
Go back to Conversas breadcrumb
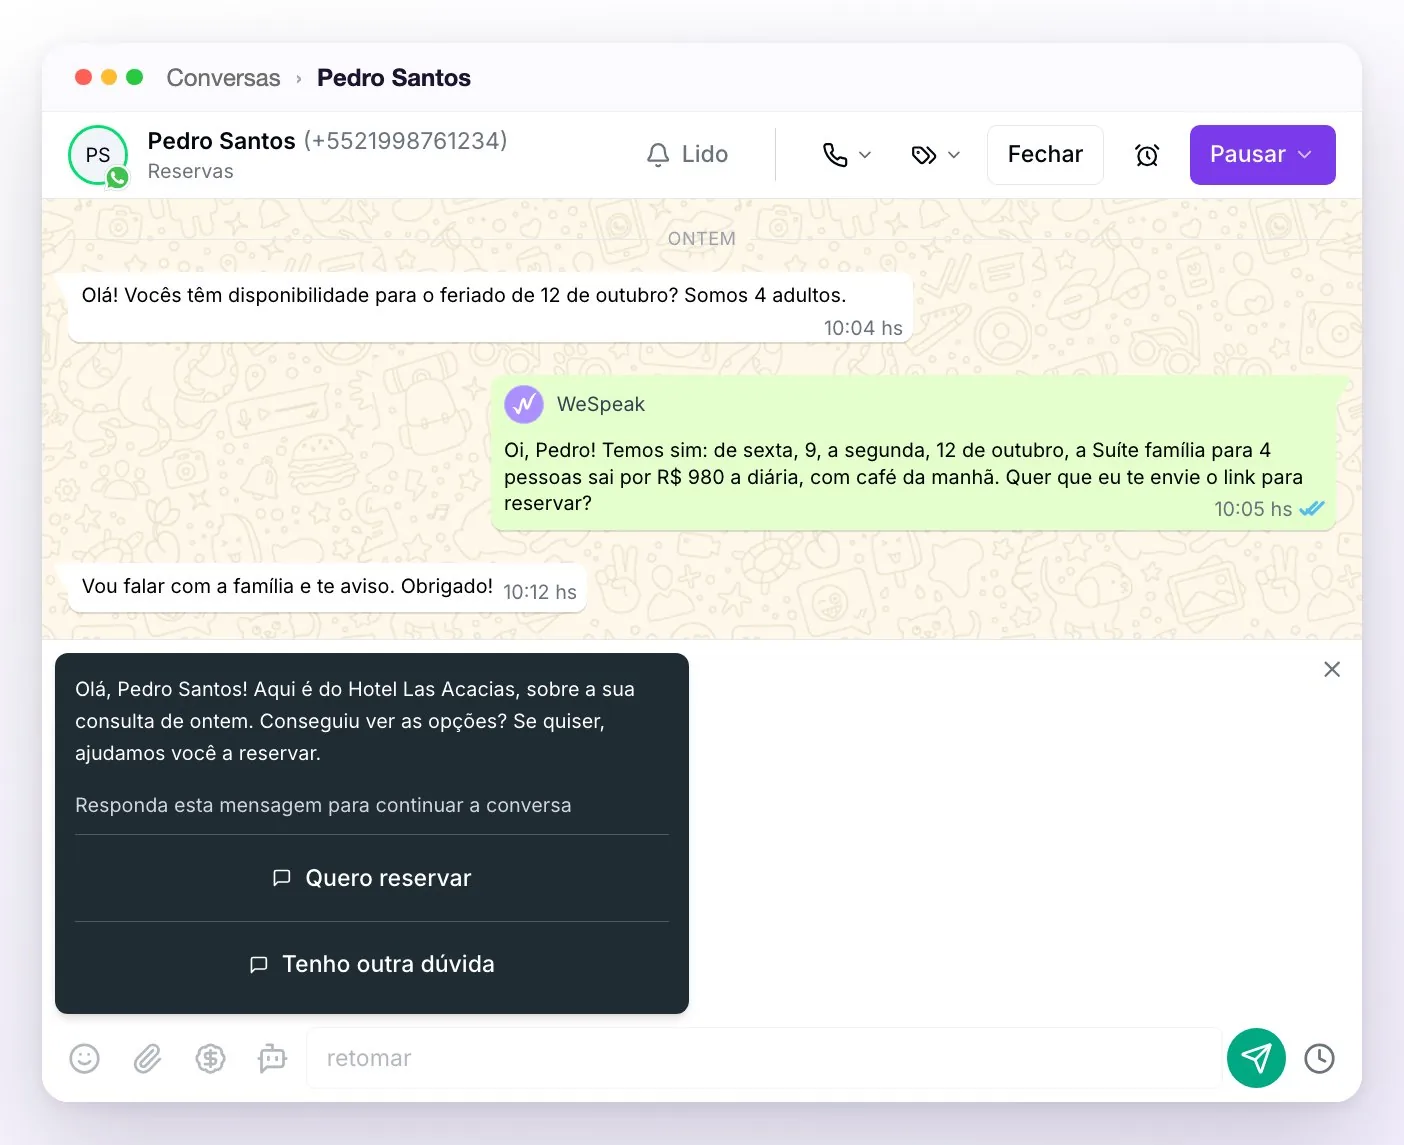coord(223,78)
